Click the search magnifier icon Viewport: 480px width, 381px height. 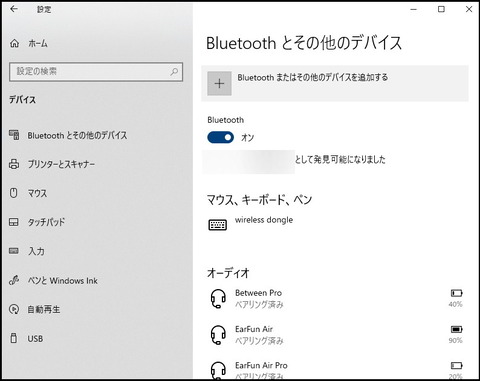point(174,71)
